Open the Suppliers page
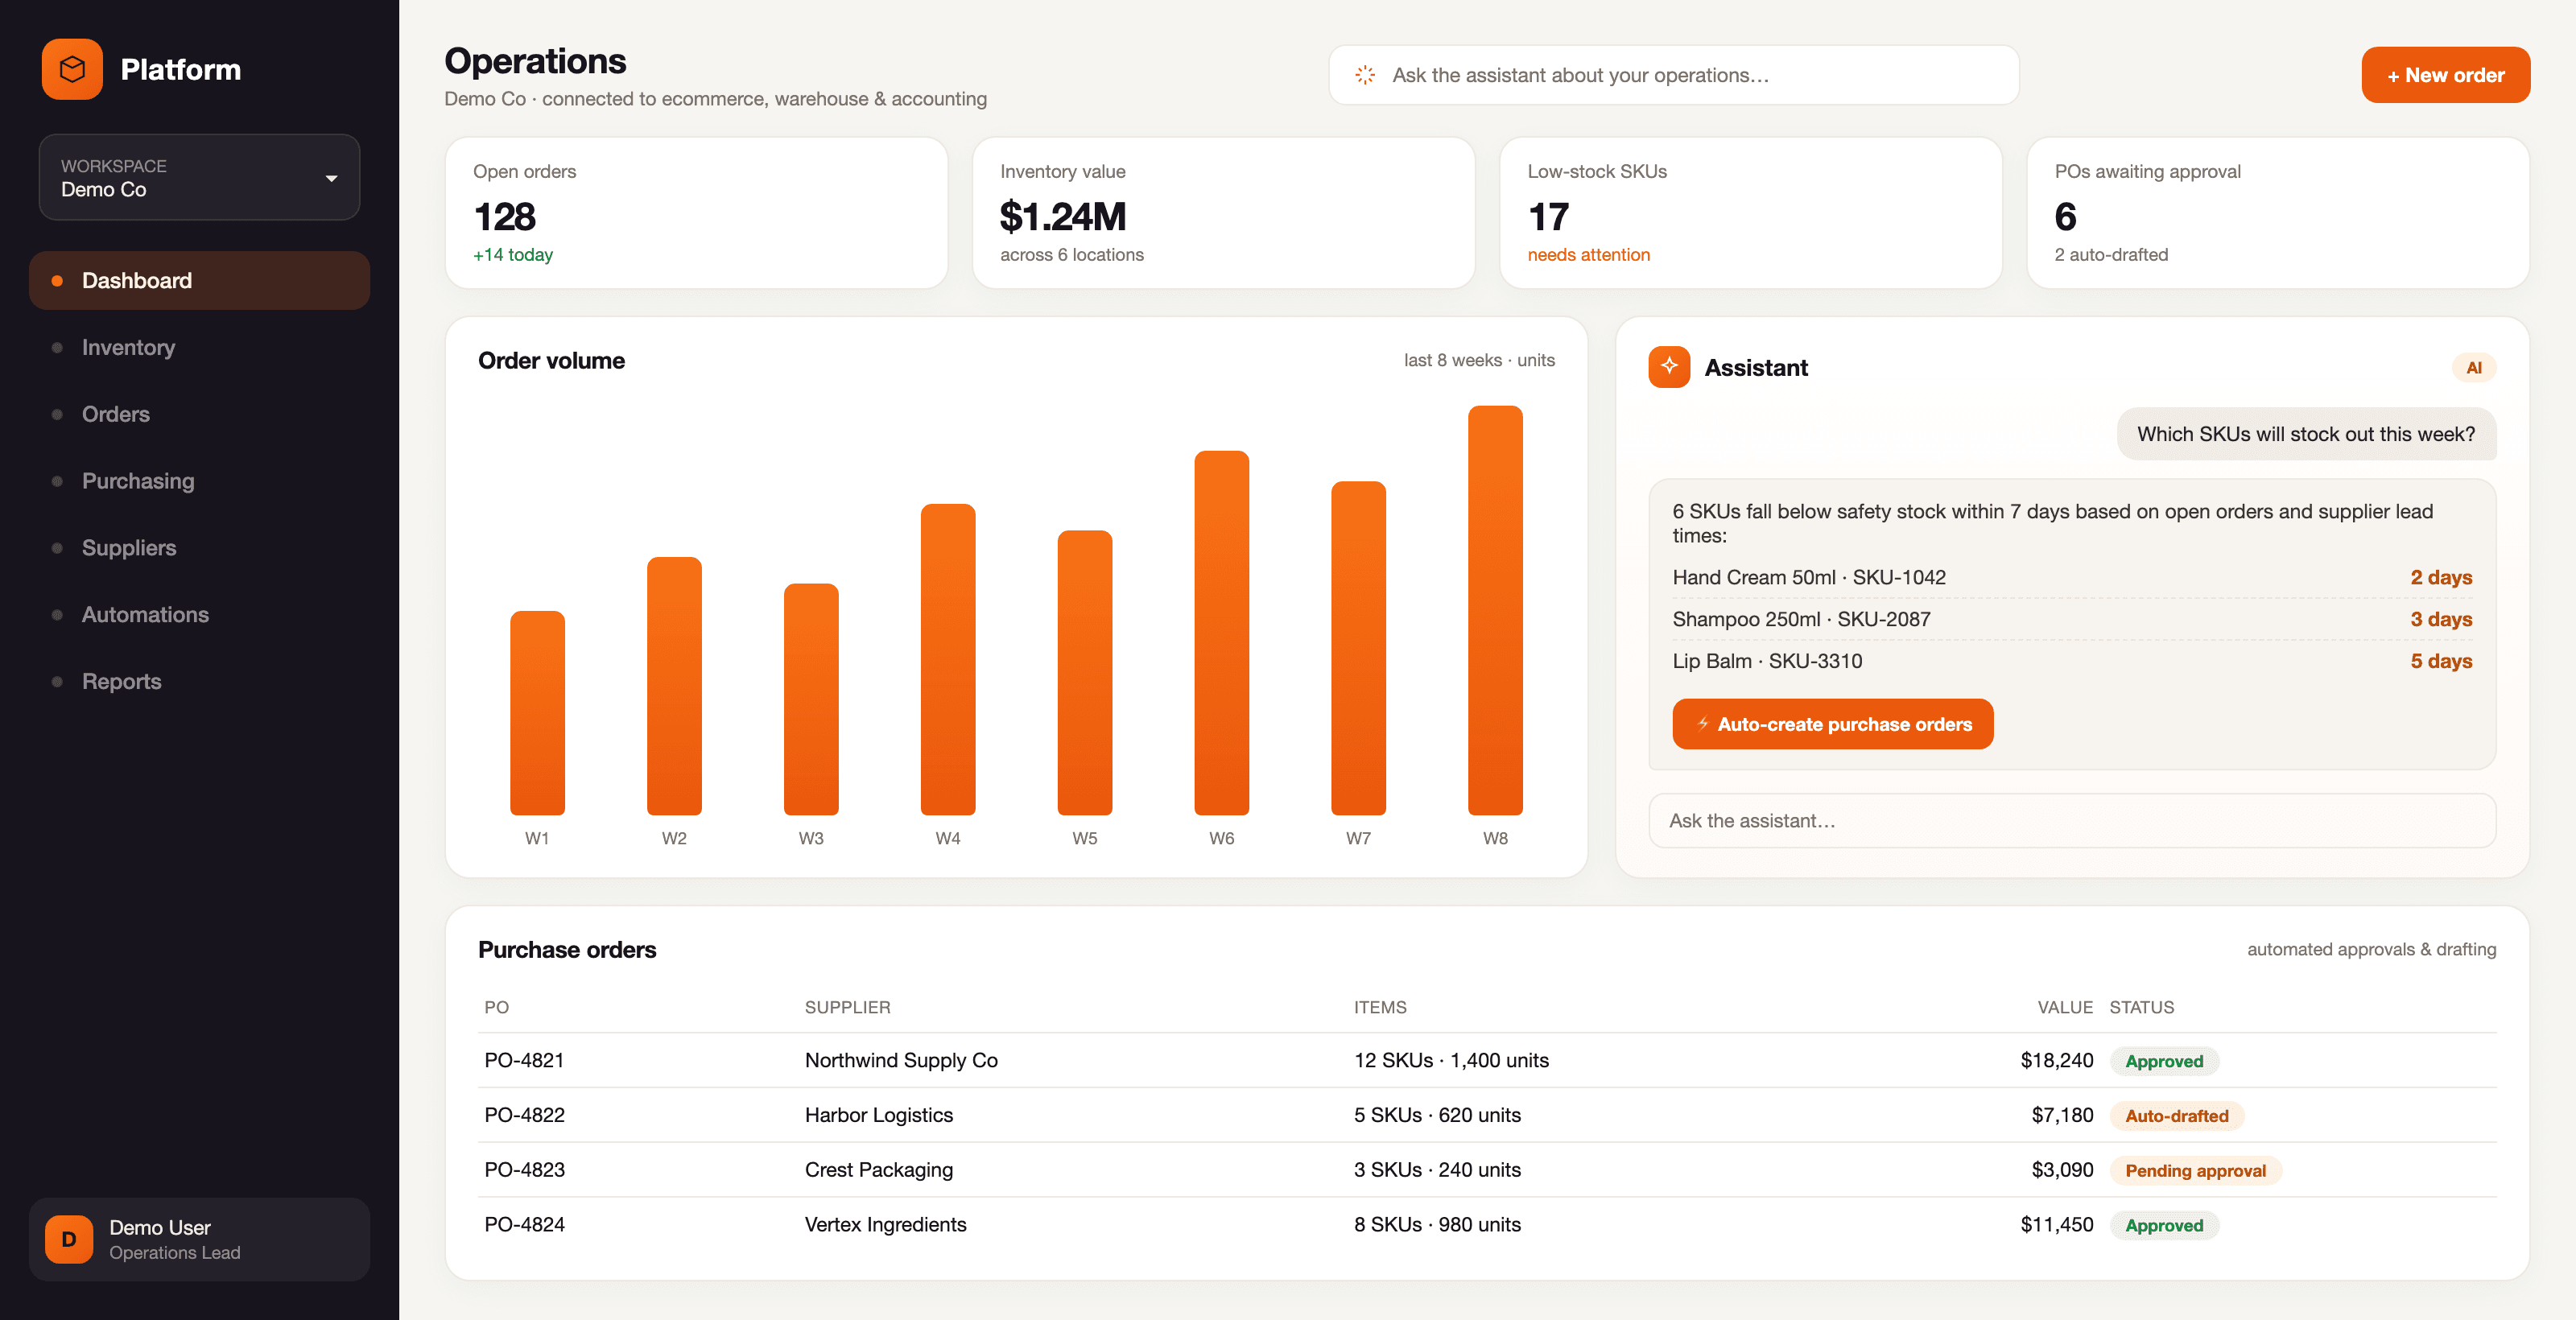Viewport: 2576px width, 1320px height. (199, 548)
